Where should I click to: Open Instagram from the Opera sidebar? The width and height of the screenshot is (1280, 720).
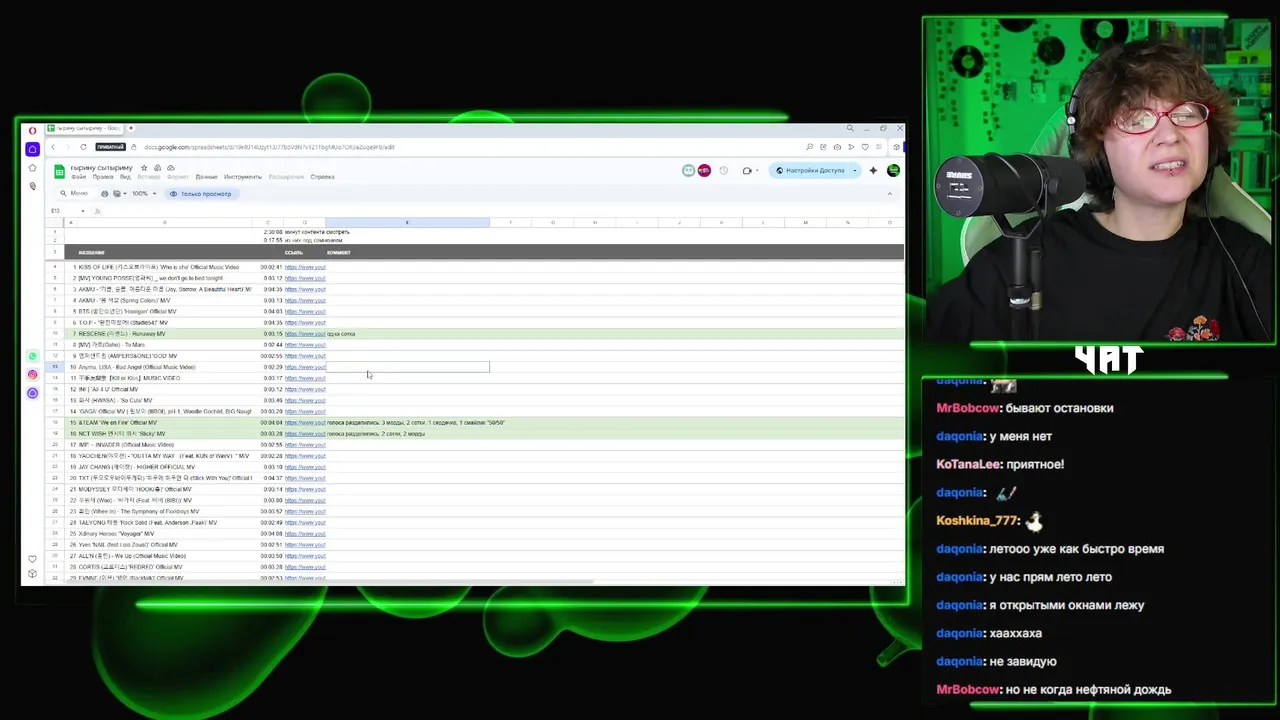pyautogui.click(x=32, y=375)
